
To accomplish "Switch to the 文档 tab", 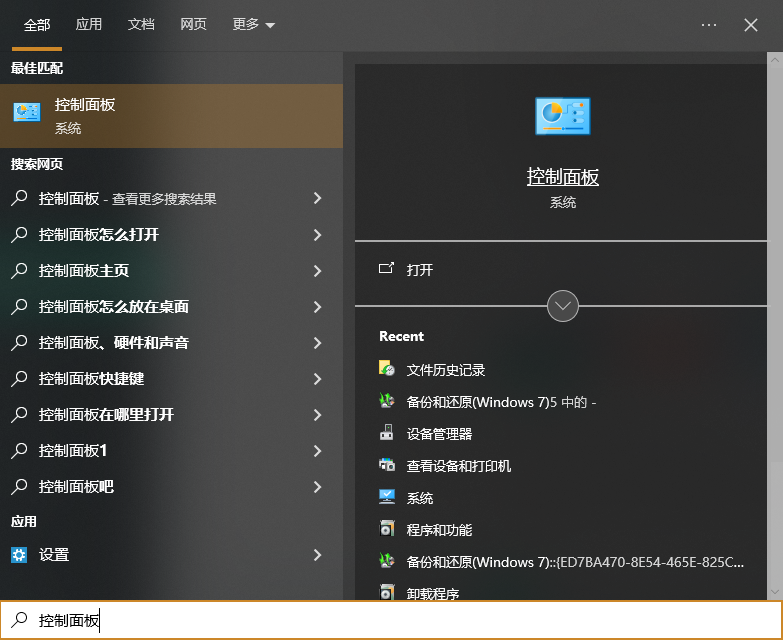I will point(141,24).
